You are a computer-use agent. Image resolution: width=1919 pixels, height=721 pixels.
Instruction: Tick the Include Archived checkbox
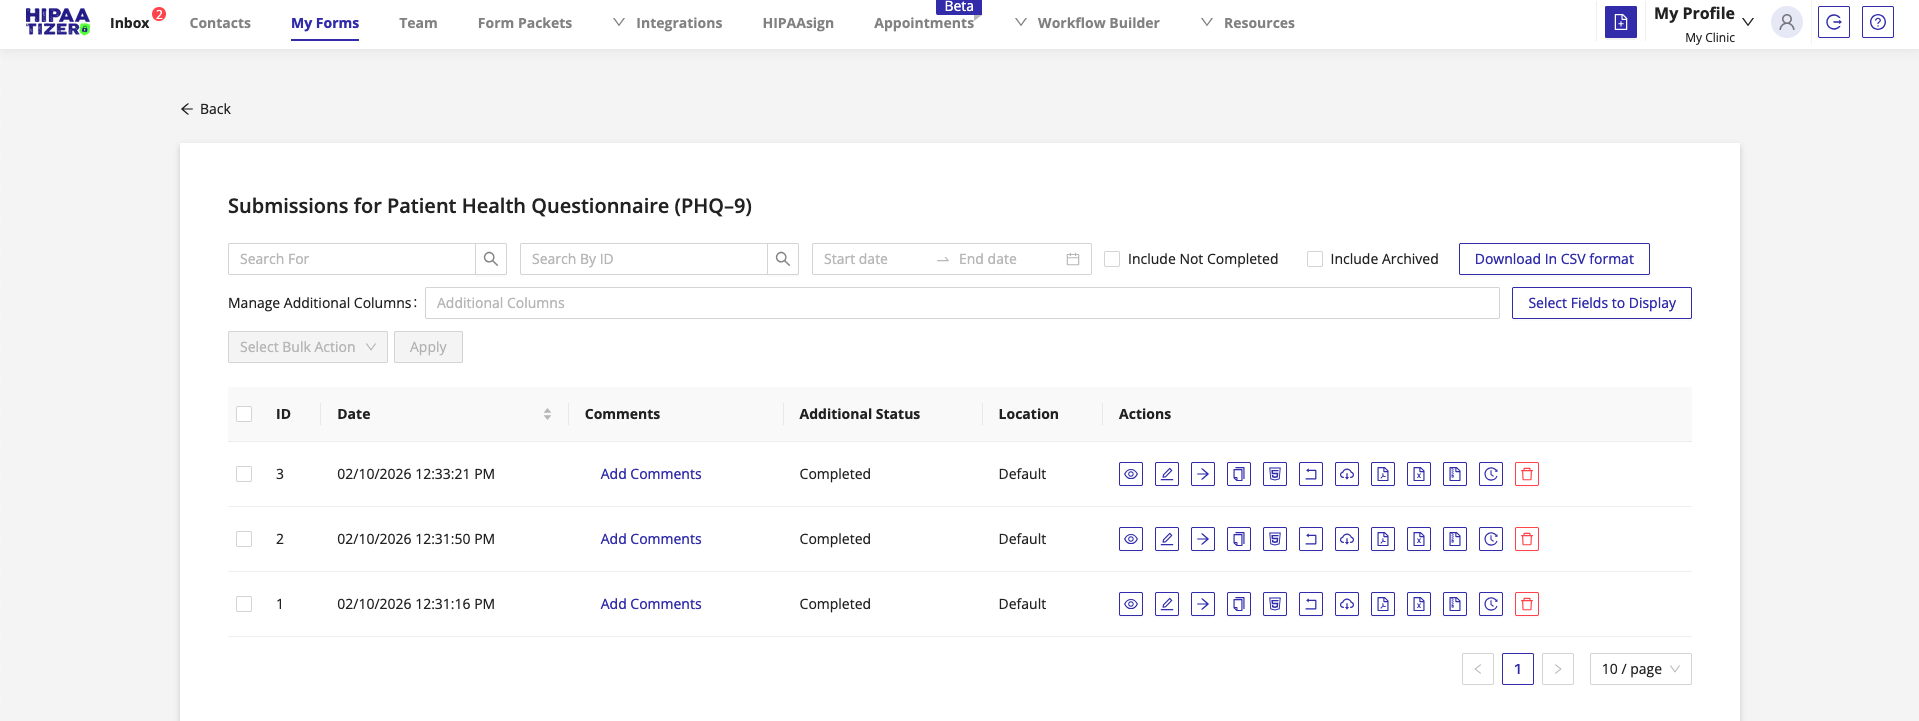click(1315, 259)
